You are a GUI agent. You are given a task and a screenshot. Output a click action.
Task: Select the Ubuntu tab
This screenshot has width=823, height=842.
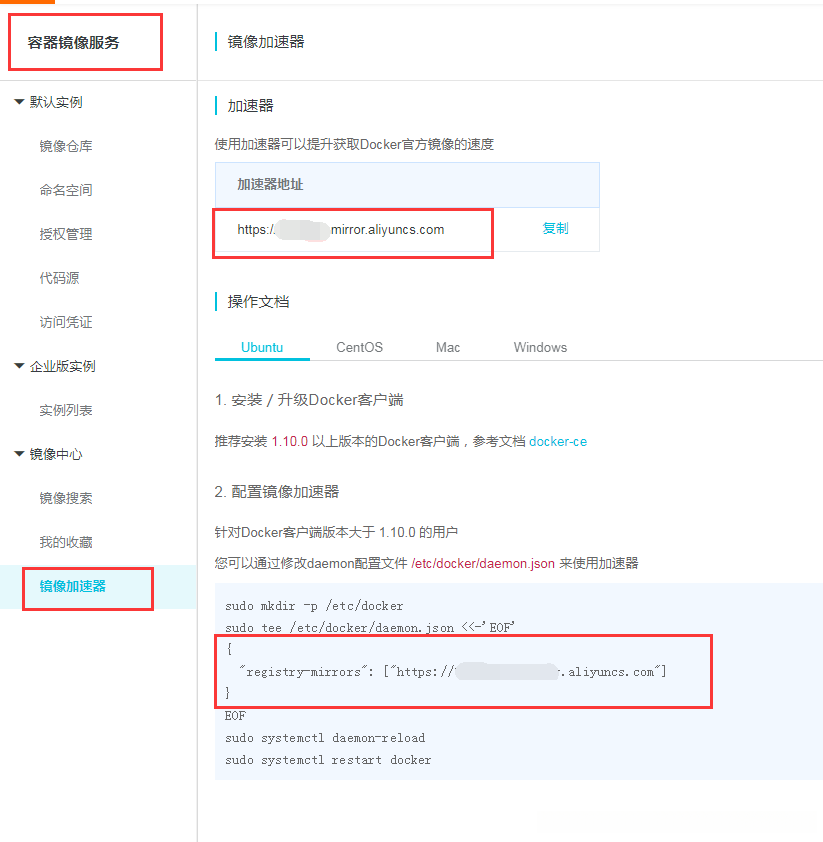(261, 347)
